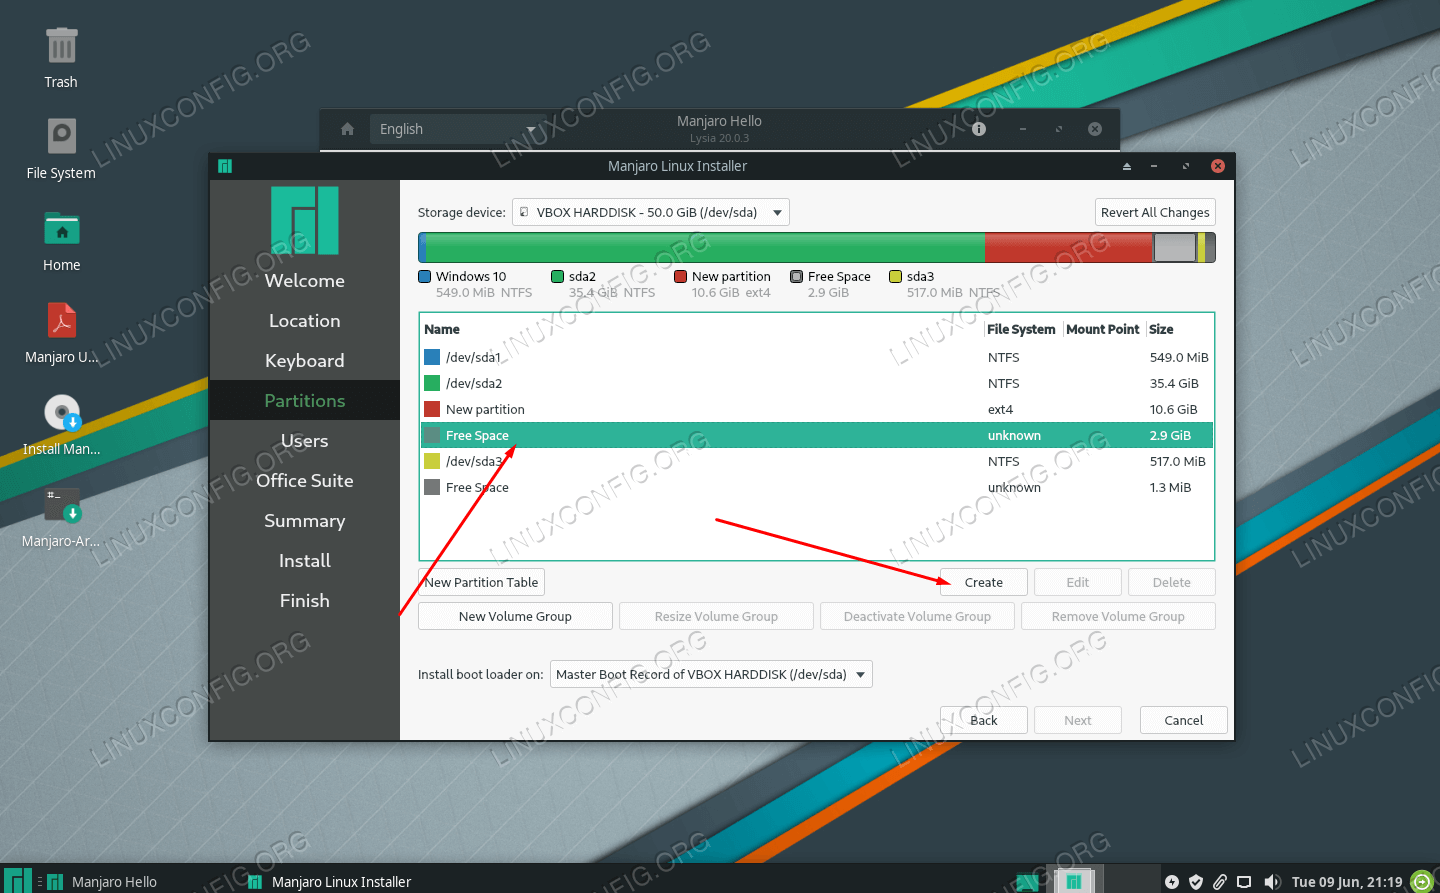Image resolution: width=1440 pixels, height=893 pixels.
Task: Click the Manjaro logo in installer title bar
Action: (x=225, y=166)
